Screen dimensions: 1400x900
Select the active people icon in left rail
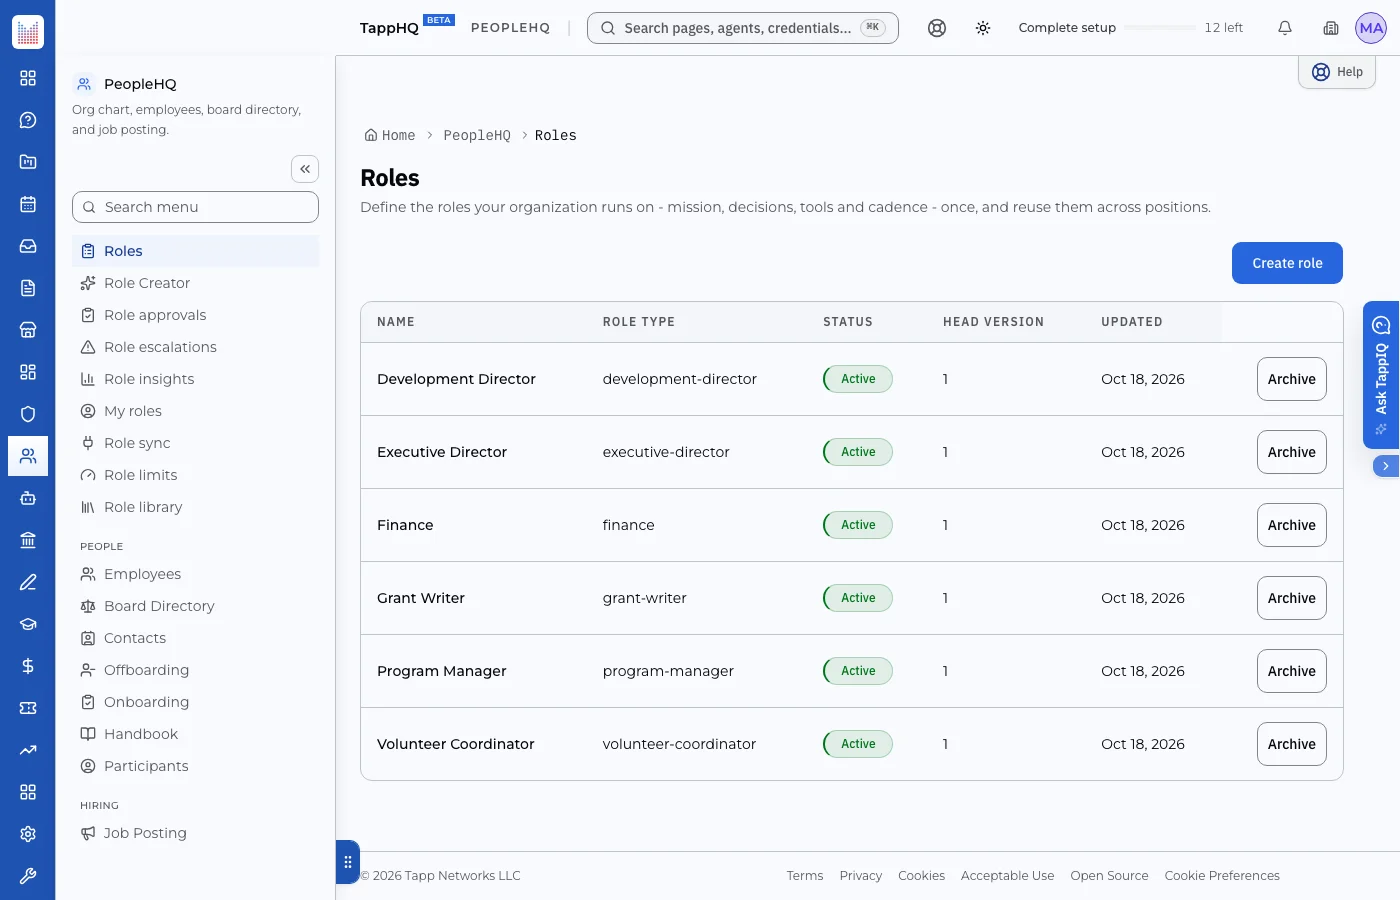point(28,456)
